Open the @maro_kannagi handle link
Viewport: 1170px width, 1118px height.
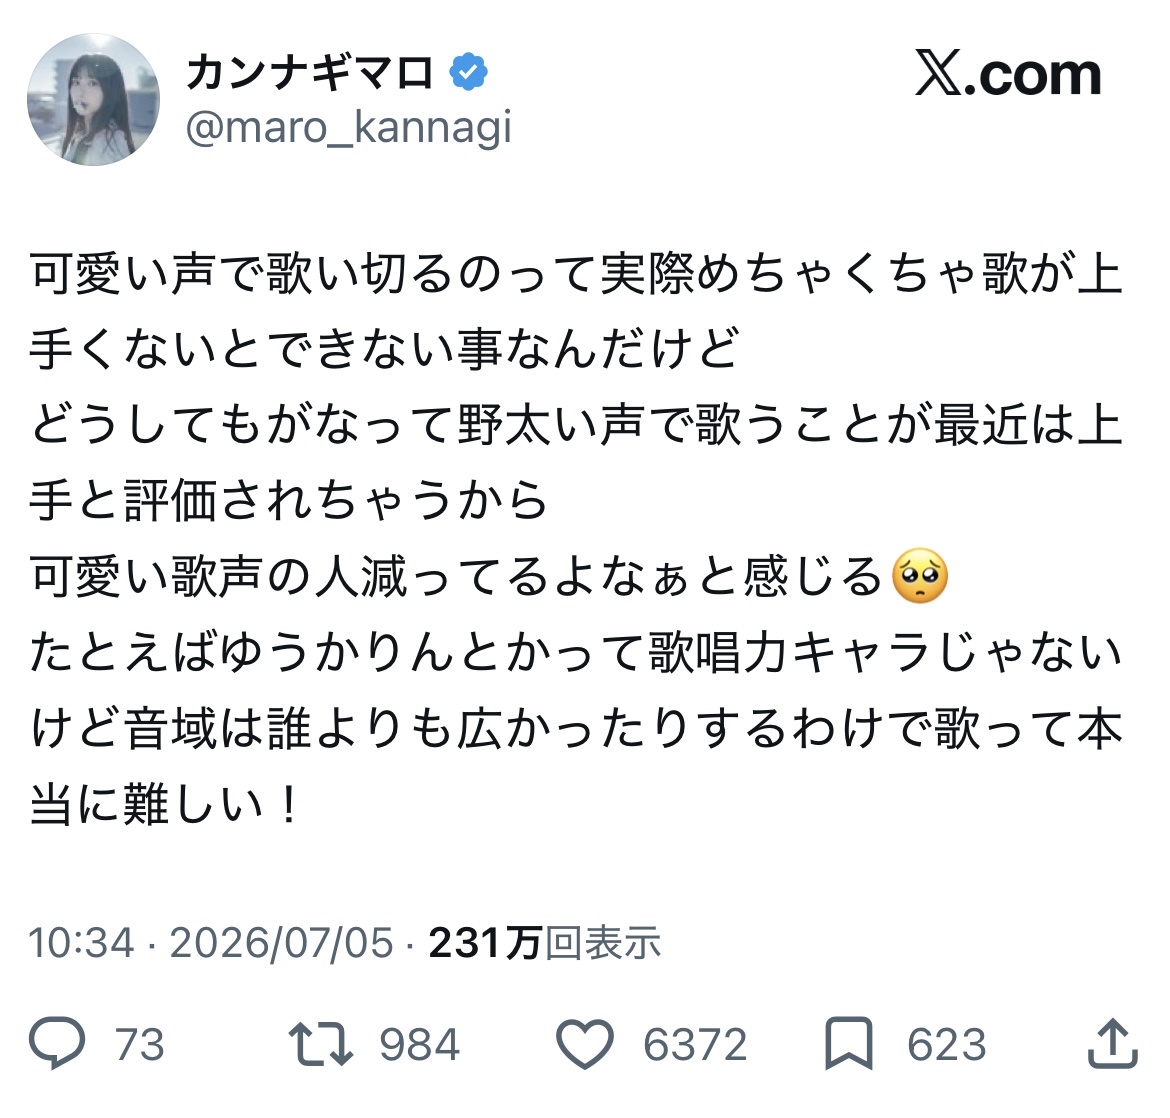[348, 128]
